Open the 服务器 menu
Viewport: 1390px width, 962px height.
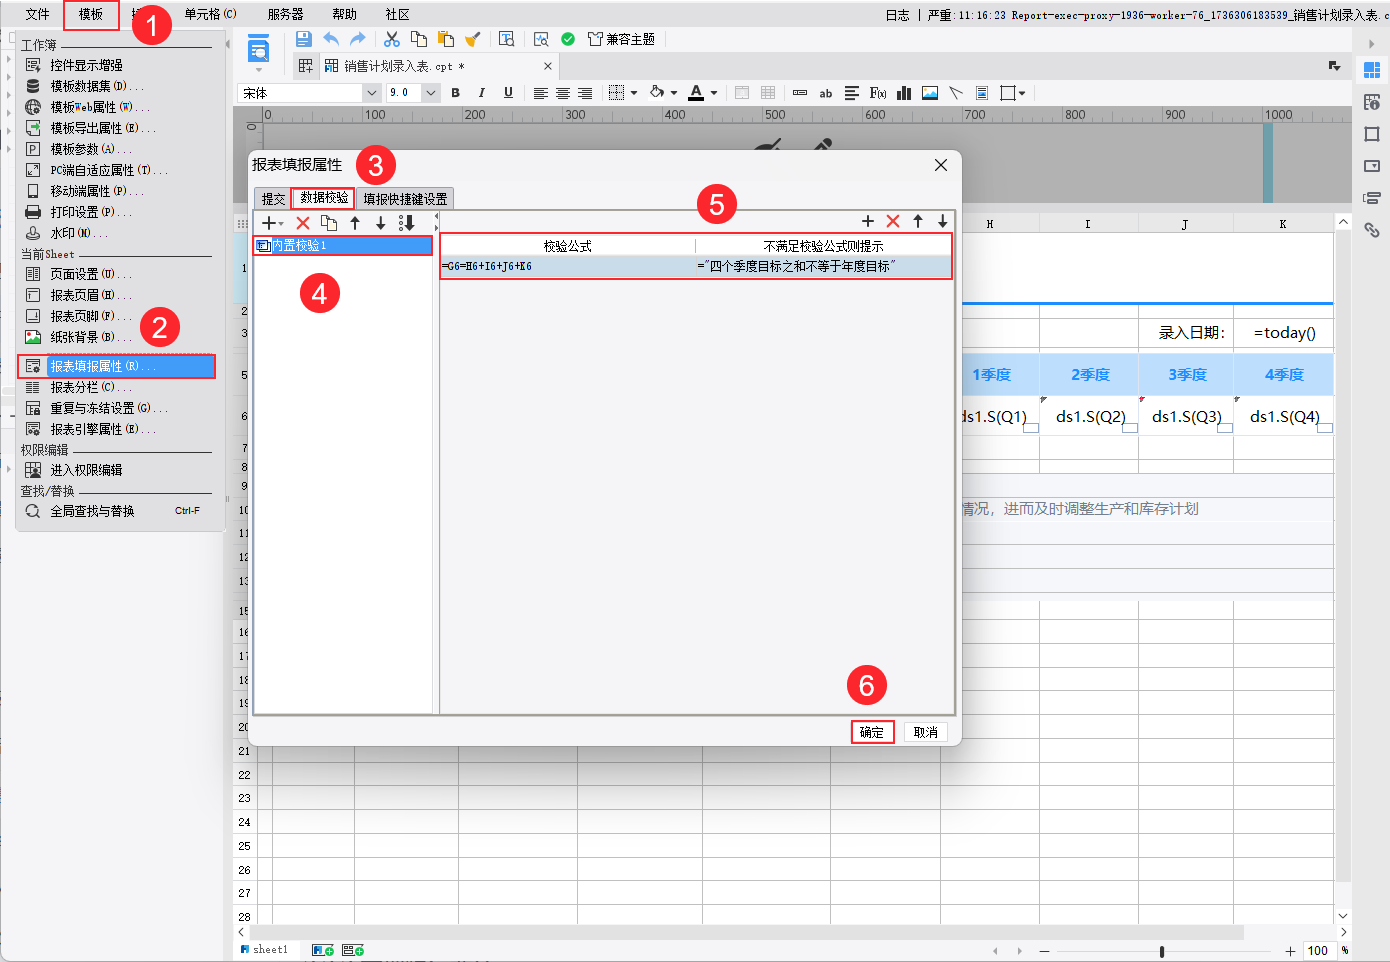(x=285, y=14)
